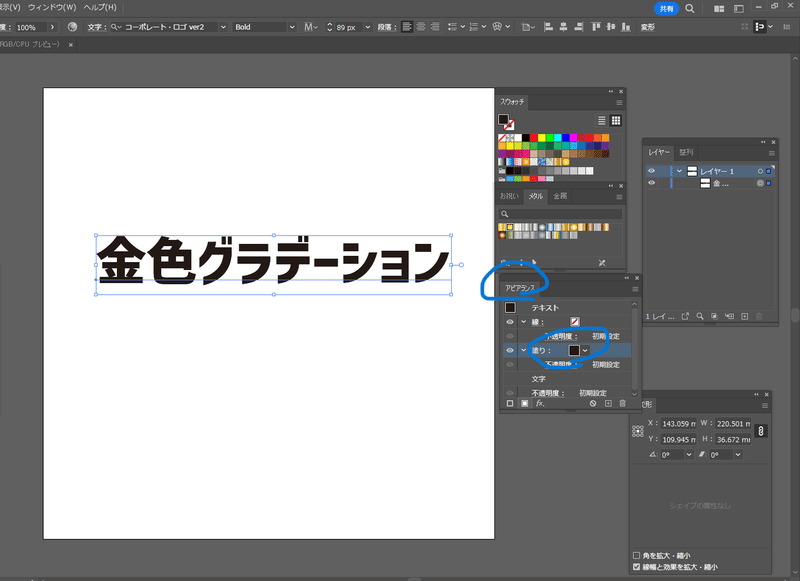Open the fill color swatch dropdown arrow
The width and height of the screenshot is (800, 581).
tap(585, 350)
